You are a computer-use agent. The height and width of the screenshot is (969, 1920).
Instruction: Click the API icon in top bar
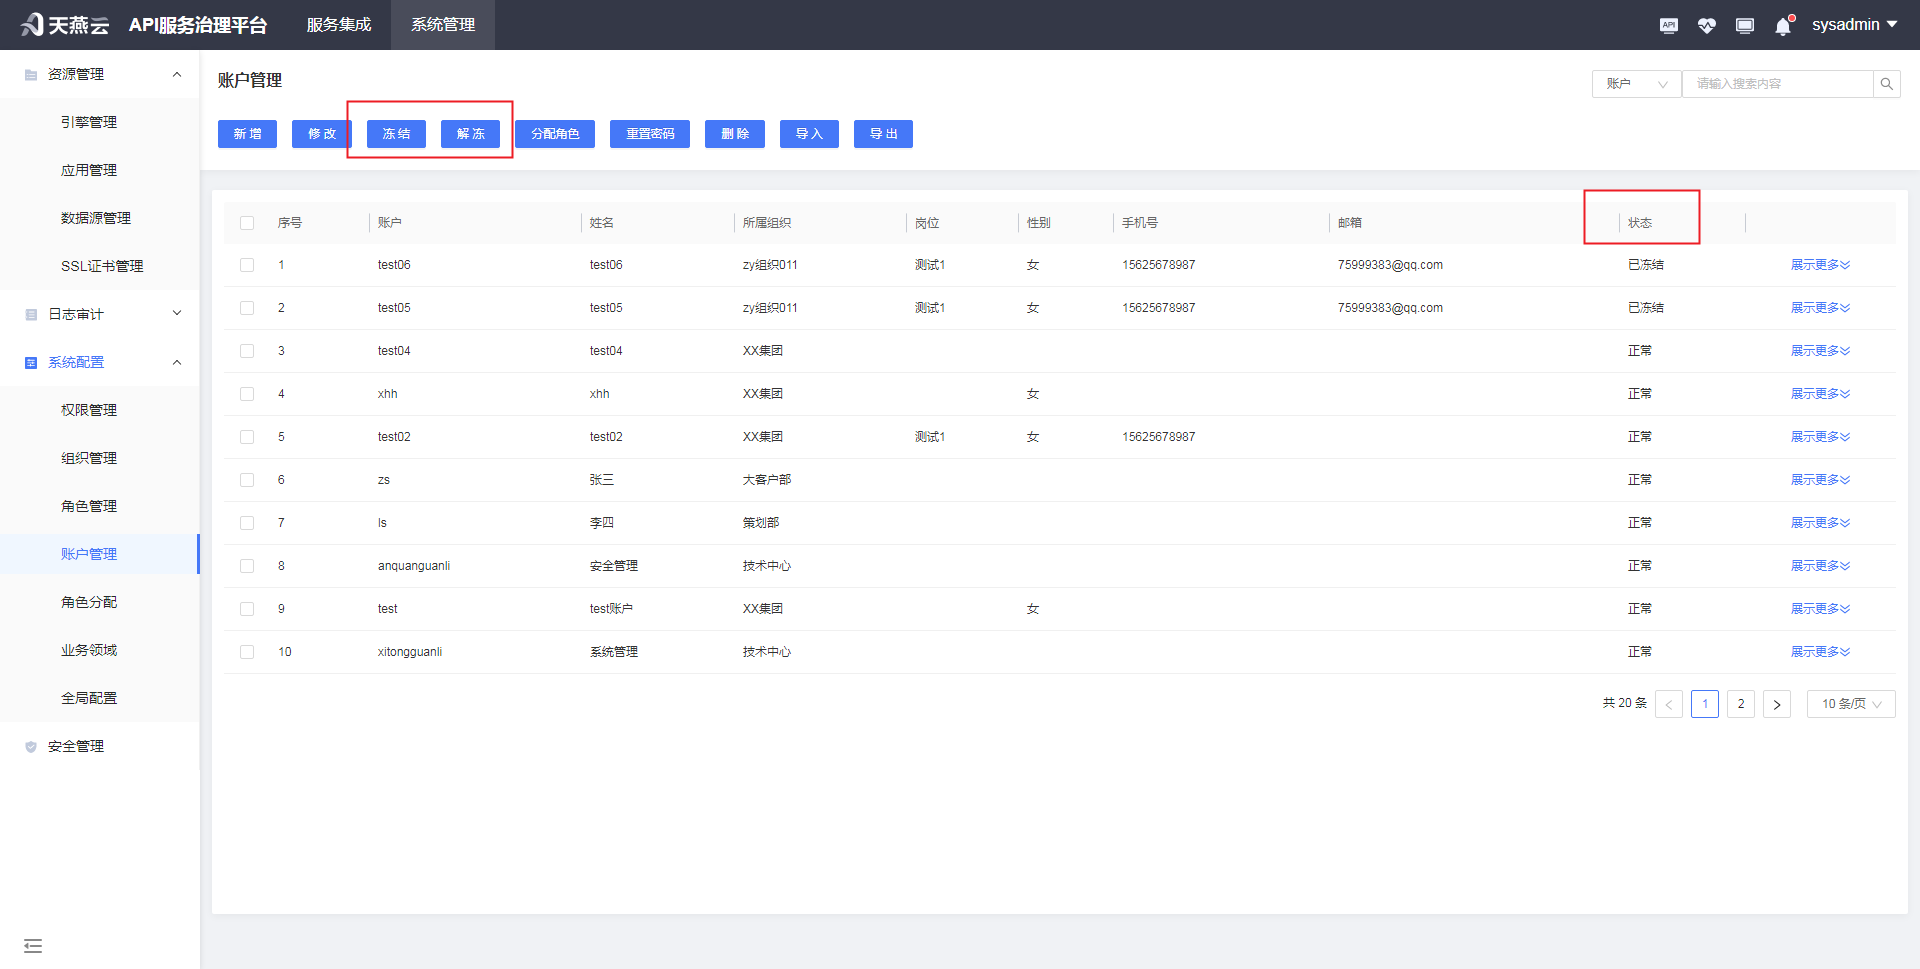click(x=1668, y=25)
